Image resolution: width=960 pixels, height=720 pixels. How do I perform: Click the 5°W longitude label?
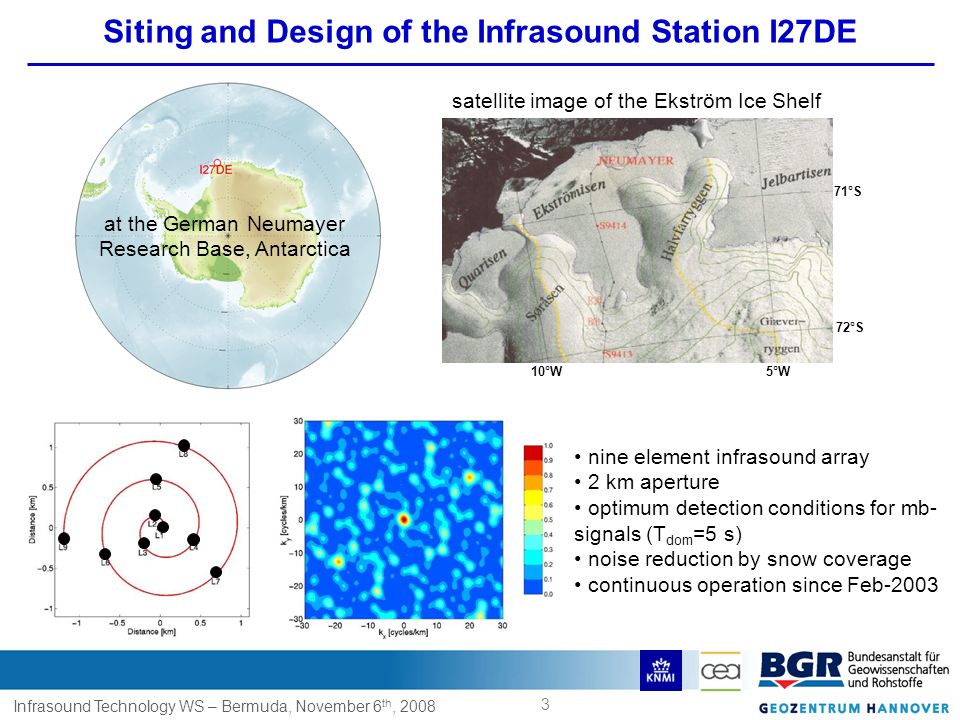(x=778, y=372)
